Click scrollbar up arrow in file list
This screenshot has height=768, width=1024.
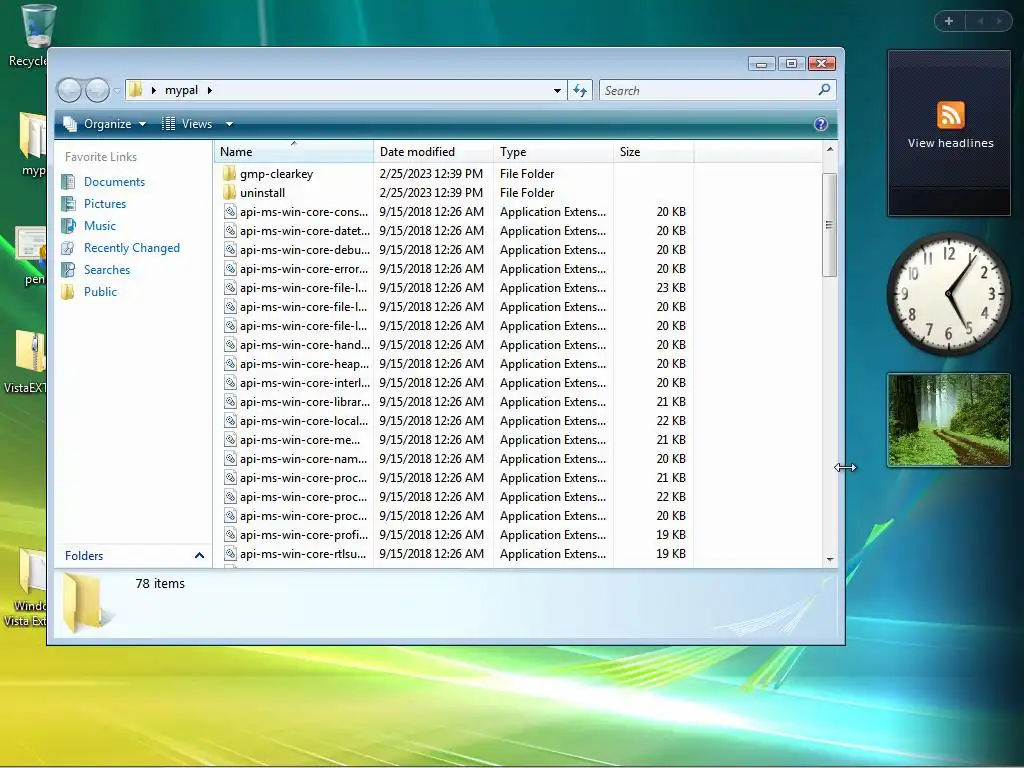[x=829, y=150]
